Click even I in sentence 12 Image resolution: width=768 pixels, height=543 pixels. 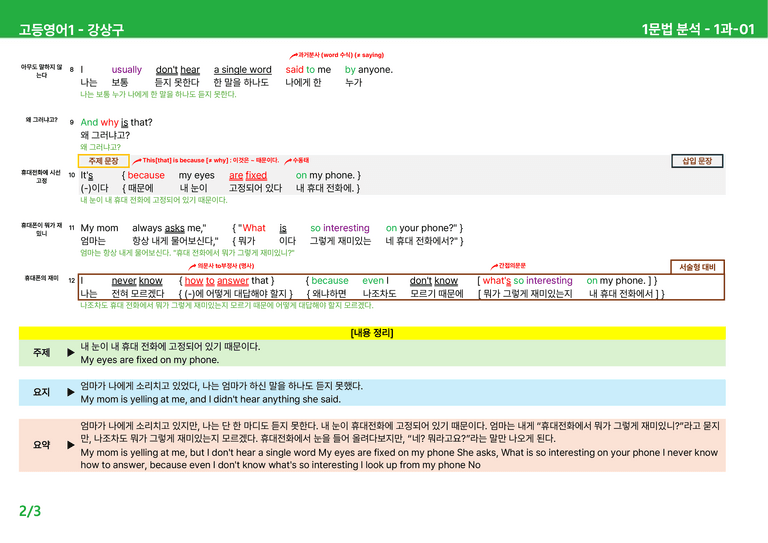click(375, 281)
